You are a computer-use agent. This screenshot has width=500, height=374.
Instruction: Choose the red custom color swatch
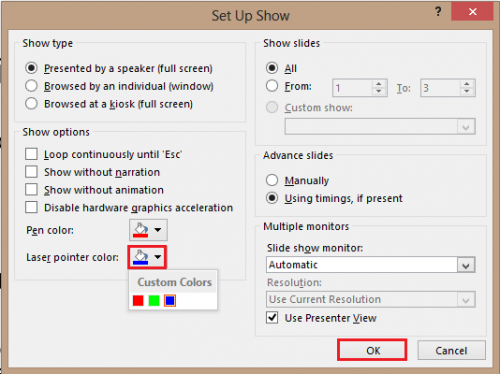click(x=138, y=300)
